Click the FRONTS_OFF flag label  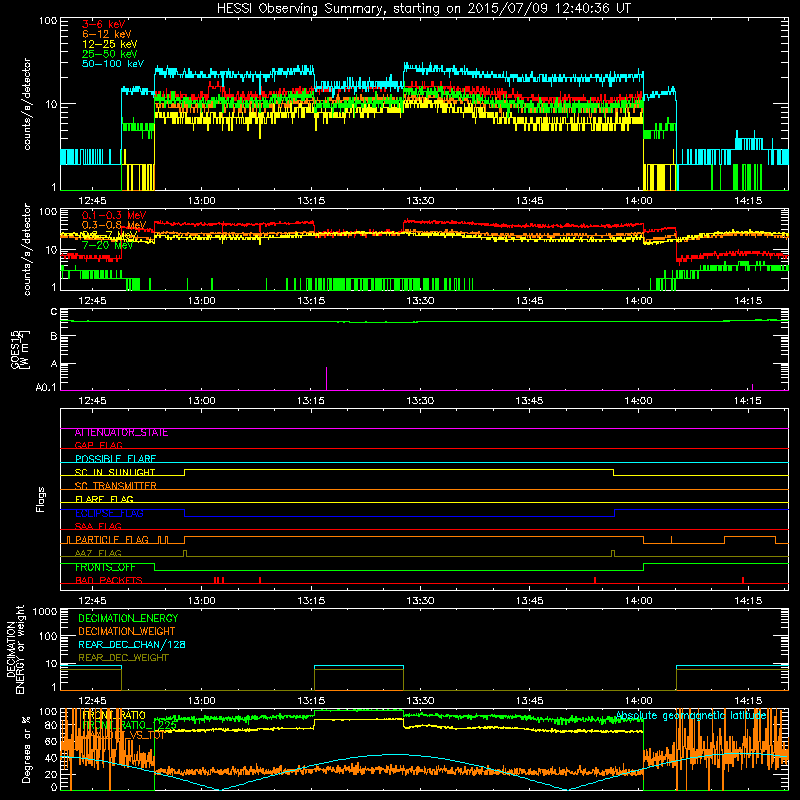click(x=105, y=567)
